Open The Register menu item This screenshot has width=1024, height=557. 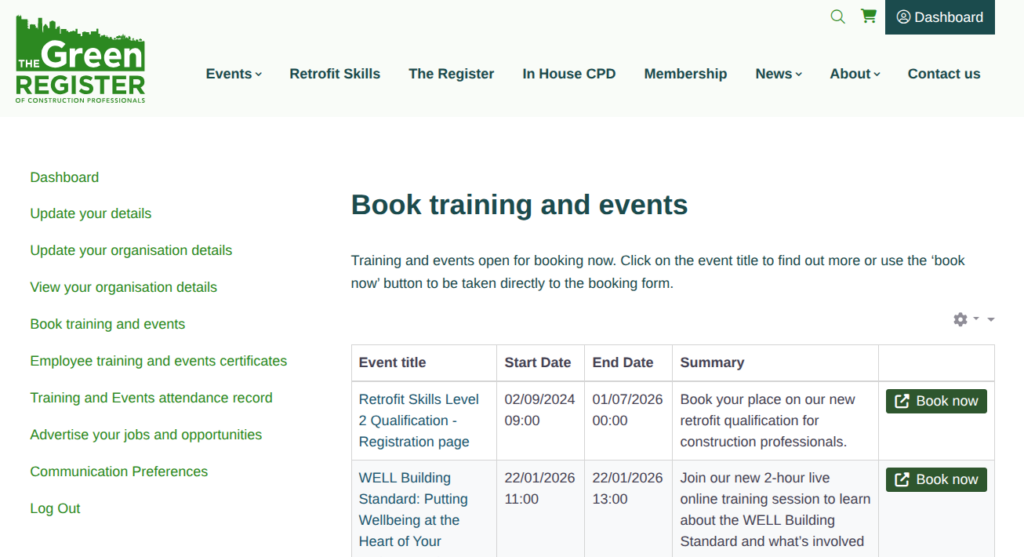[x=451, y=74]
